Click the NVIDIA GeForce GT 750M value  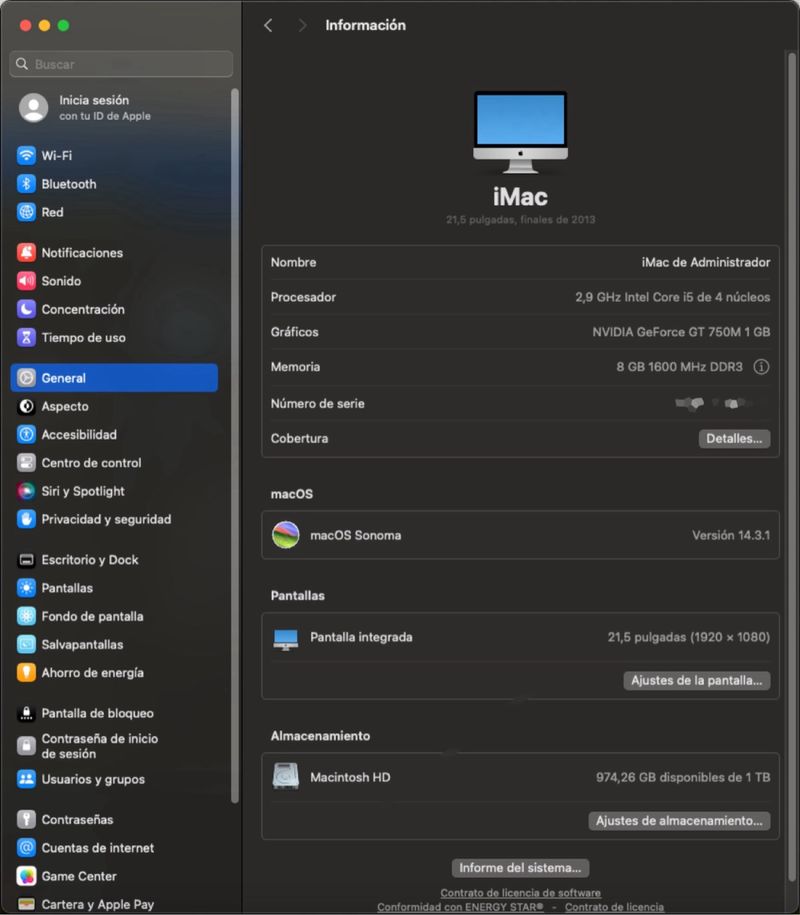681,332
